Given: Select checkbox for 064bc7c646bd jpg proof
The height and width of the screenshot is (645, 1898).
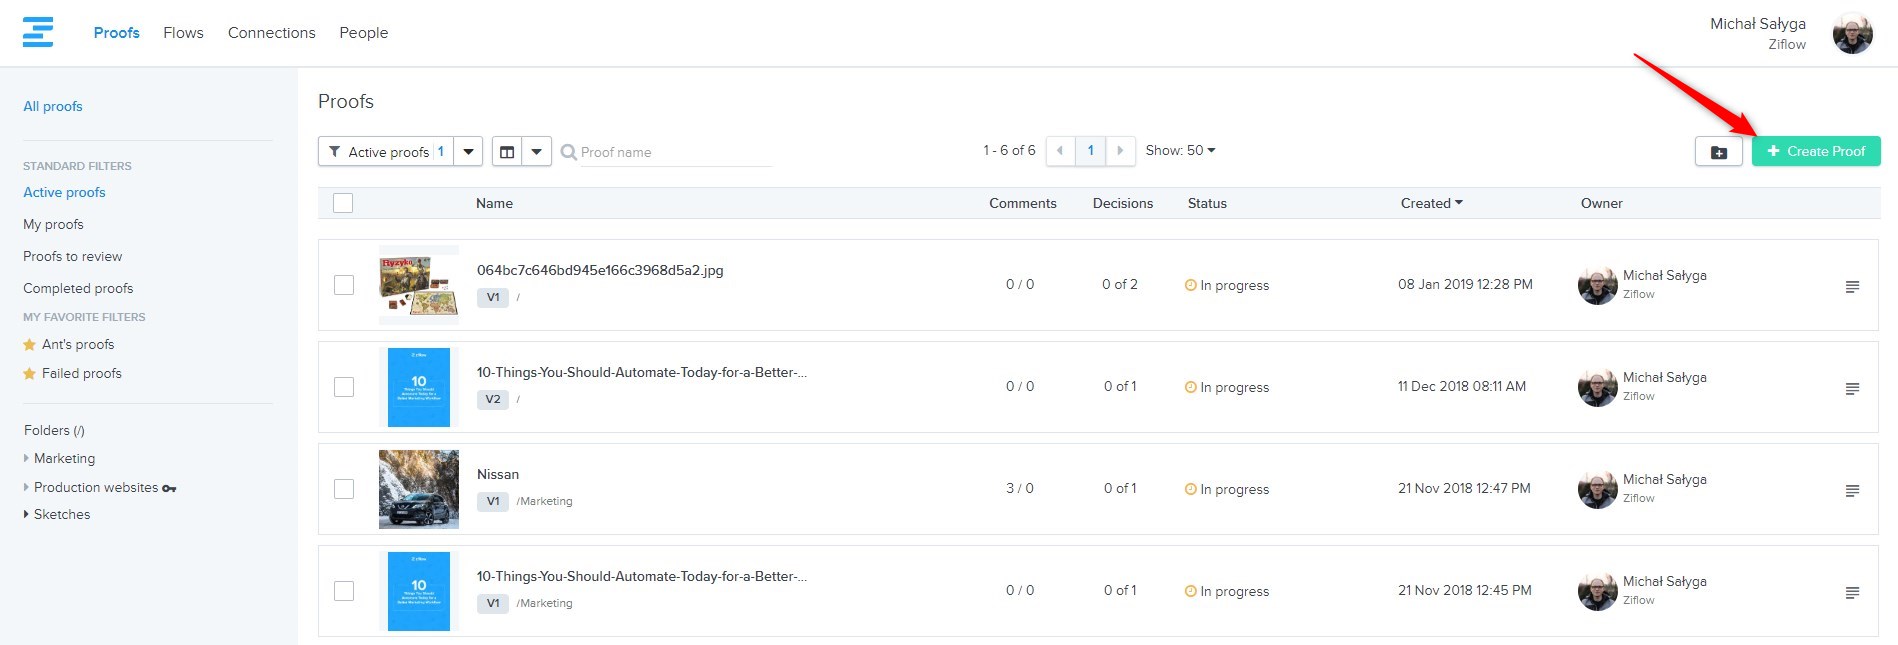Looking at the screenshot, I should click(344, 285).
